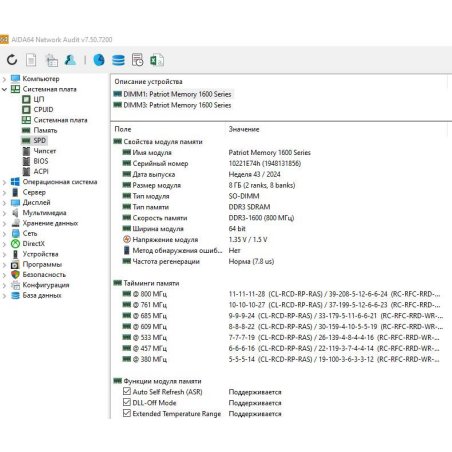This screenshot has width=452, height=452.
Task: Toggle the Auto Self Refresh (ASR) checkbox
Action: (x=127, y=391)
